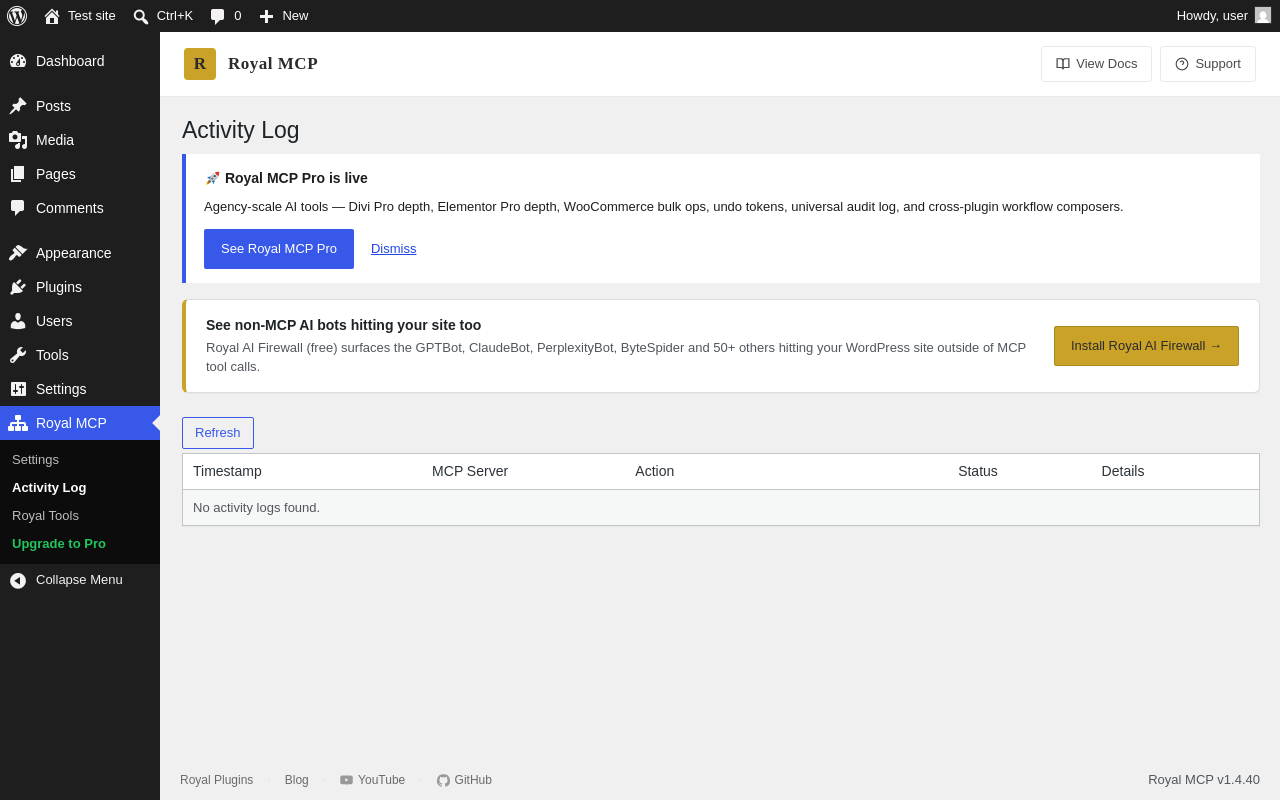Open the YouTube footer link text
Image resolution: width=1280 pixels, height=800 pixels.
(x=381, y=780)
